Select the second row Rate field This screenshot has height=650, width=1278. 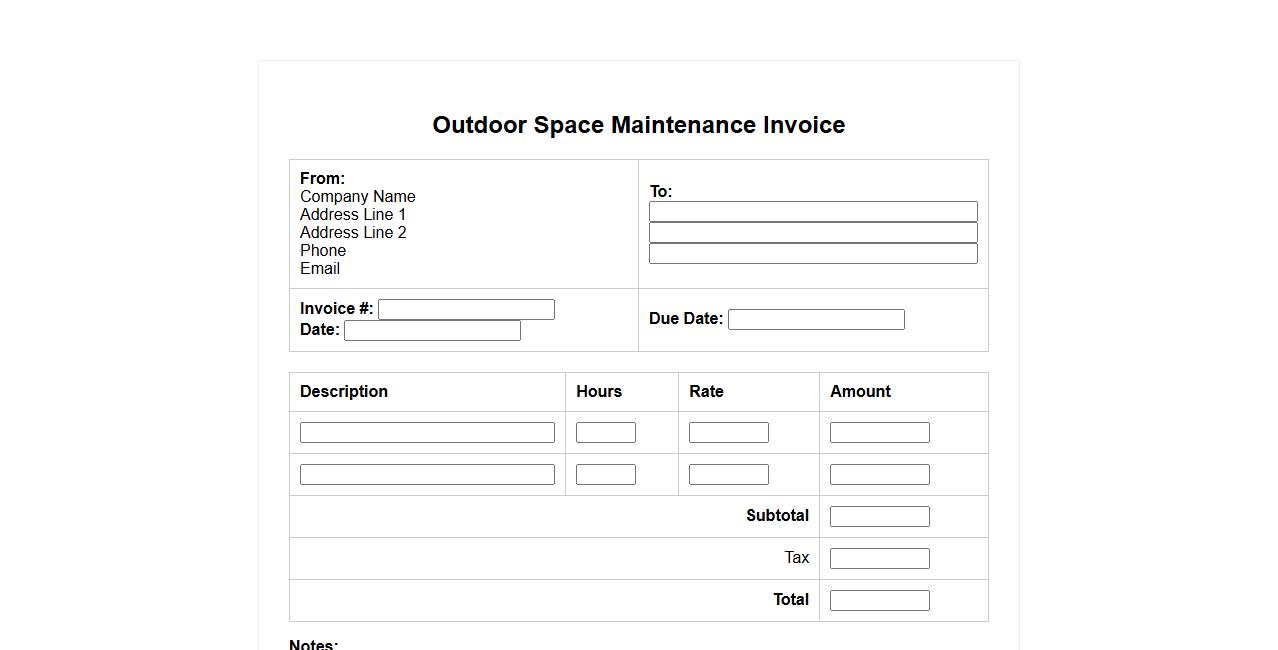729,475
